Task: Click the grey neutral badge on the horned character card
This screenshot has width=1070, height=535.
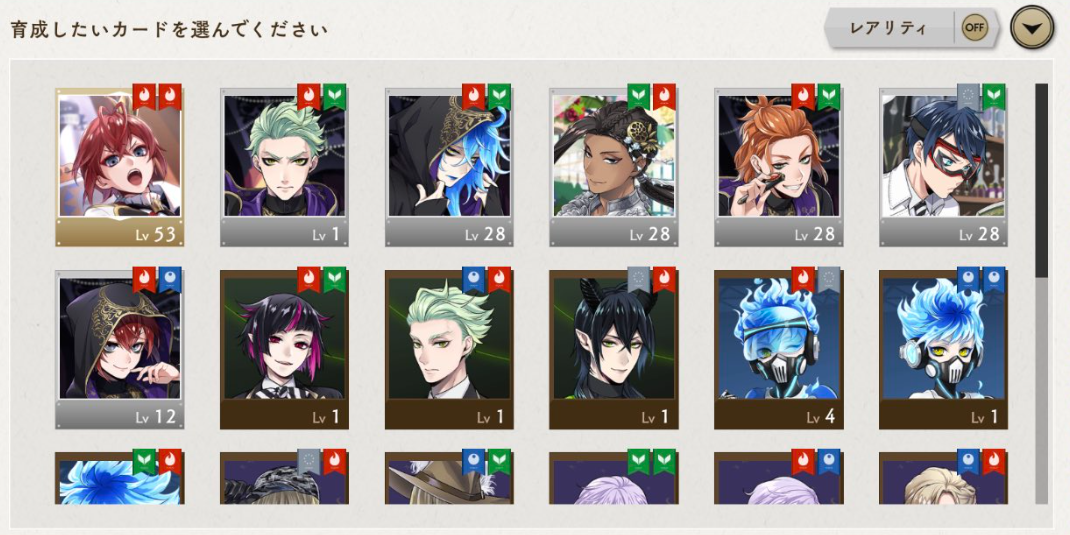Action: click(x=639, y=279)
